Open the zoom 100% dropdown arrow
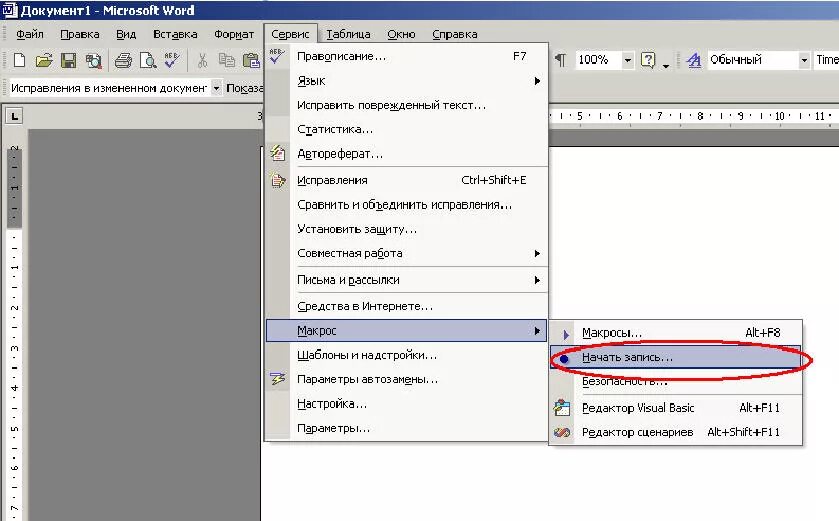Screen dimensions: 839x521 click(x=628, y=60)
